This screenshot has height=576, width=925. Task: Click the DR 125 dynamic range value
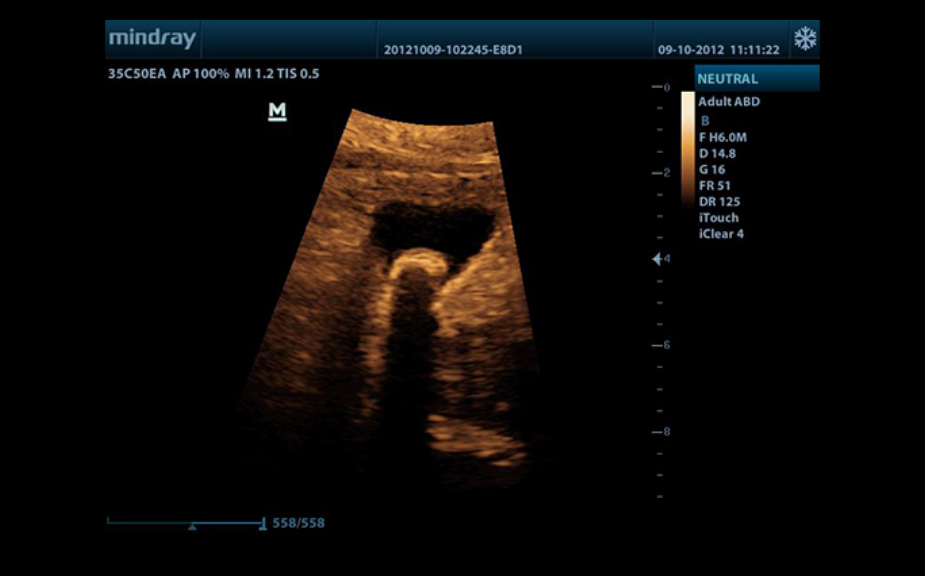coord(719,201)
